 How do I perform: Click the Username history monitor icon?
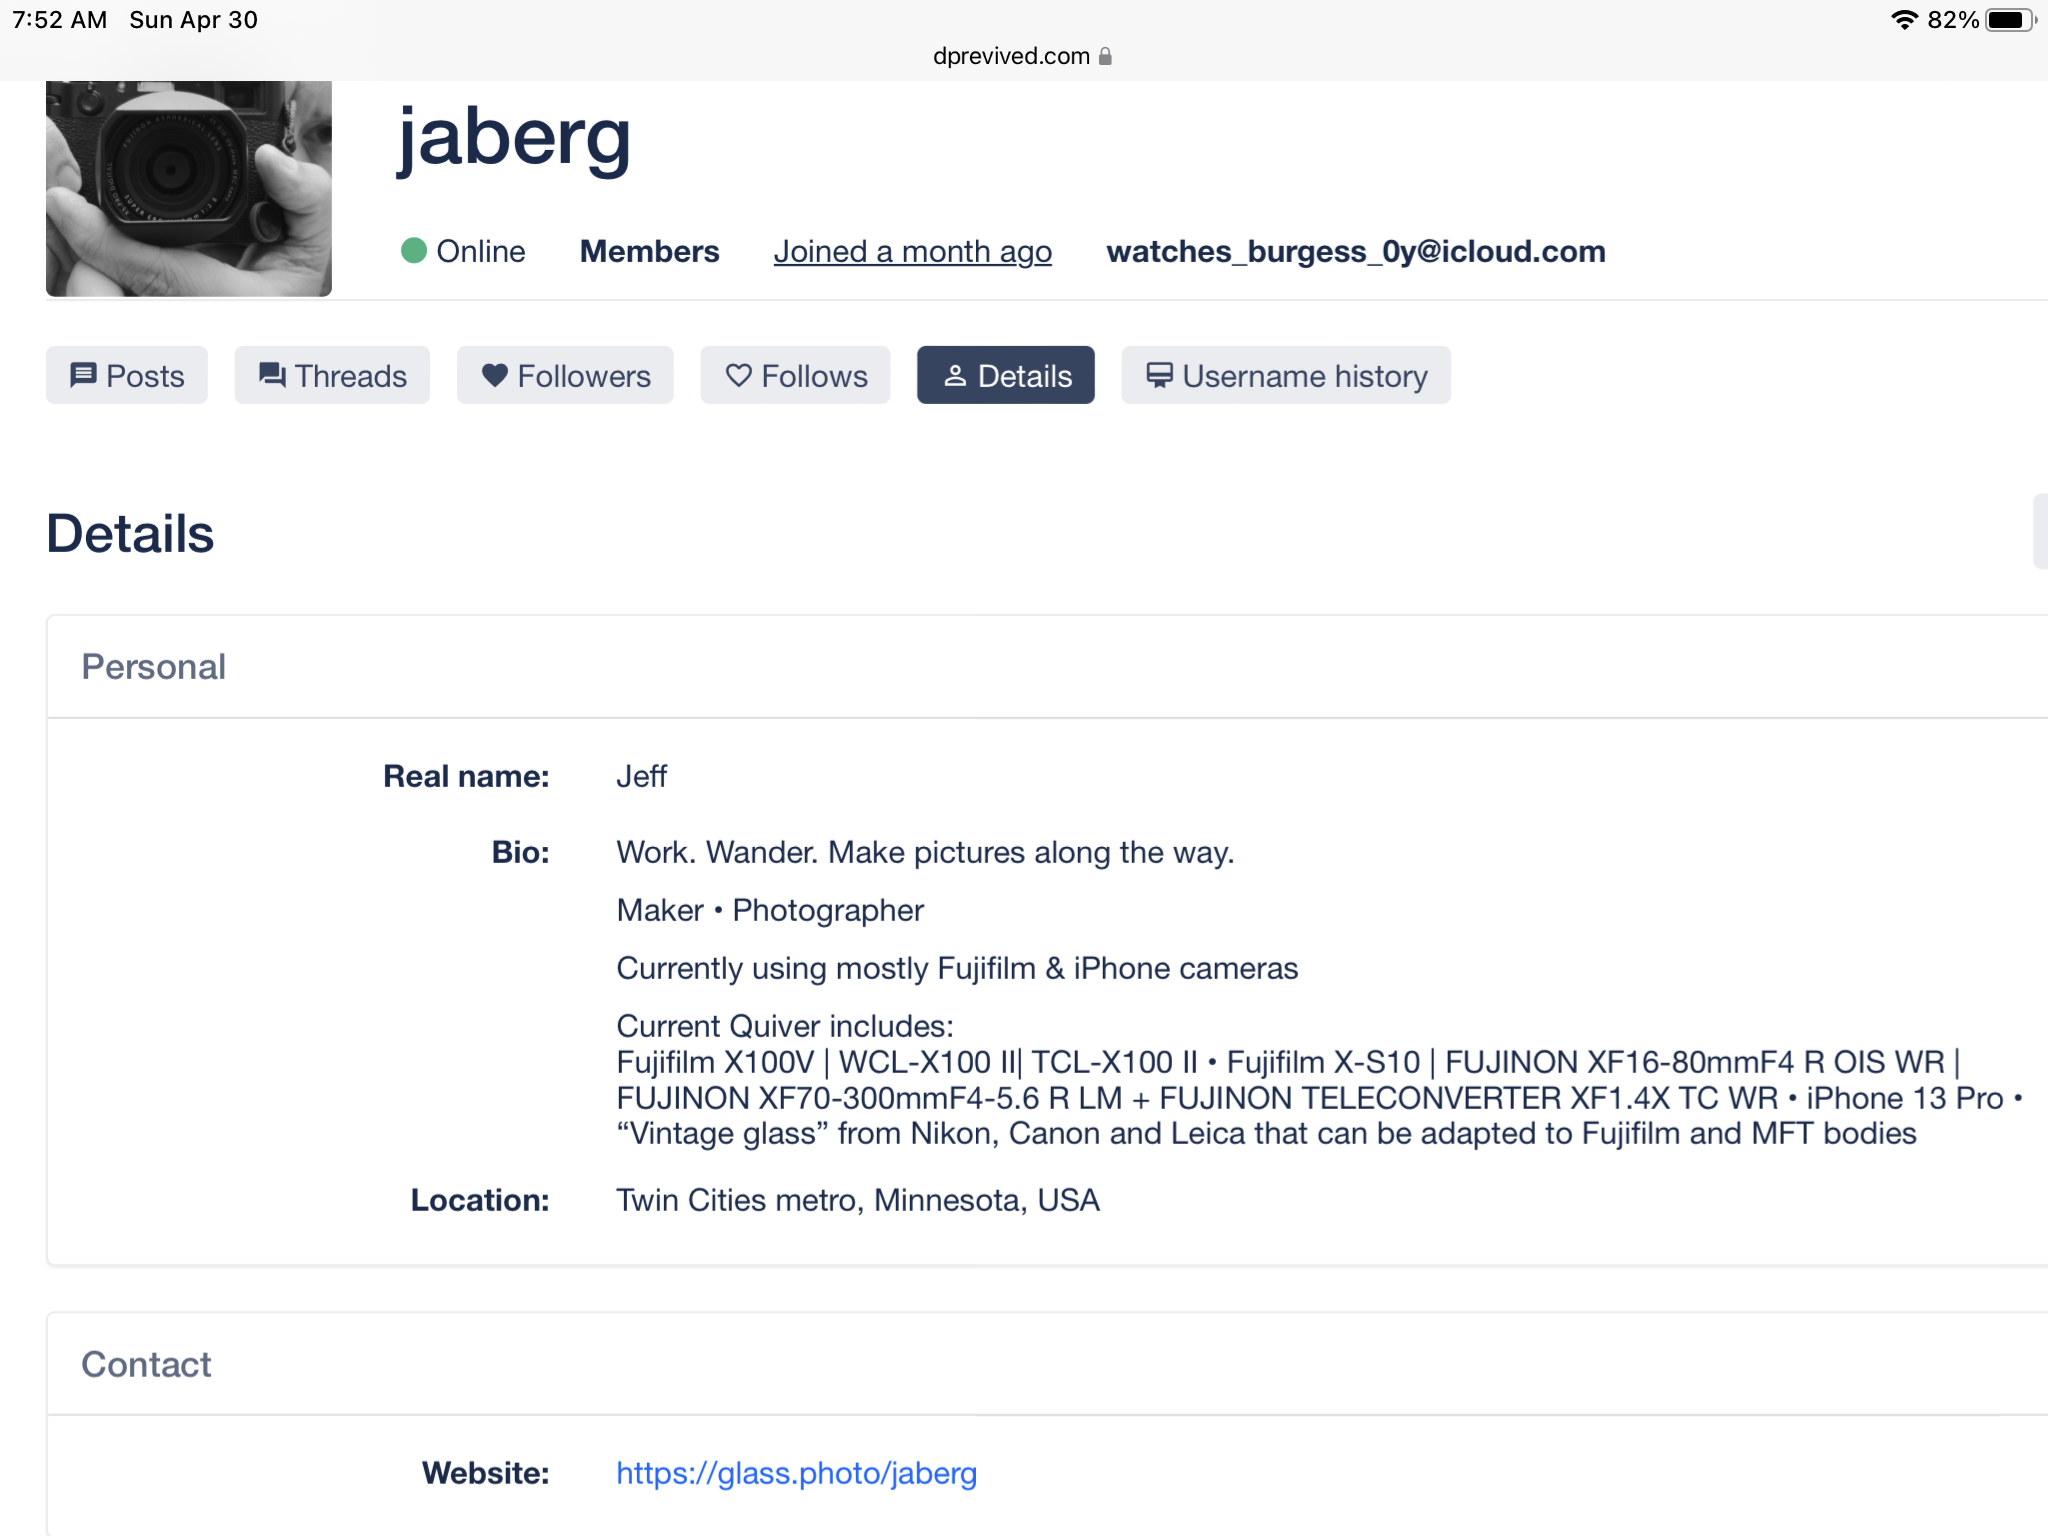click(1159, 375)
